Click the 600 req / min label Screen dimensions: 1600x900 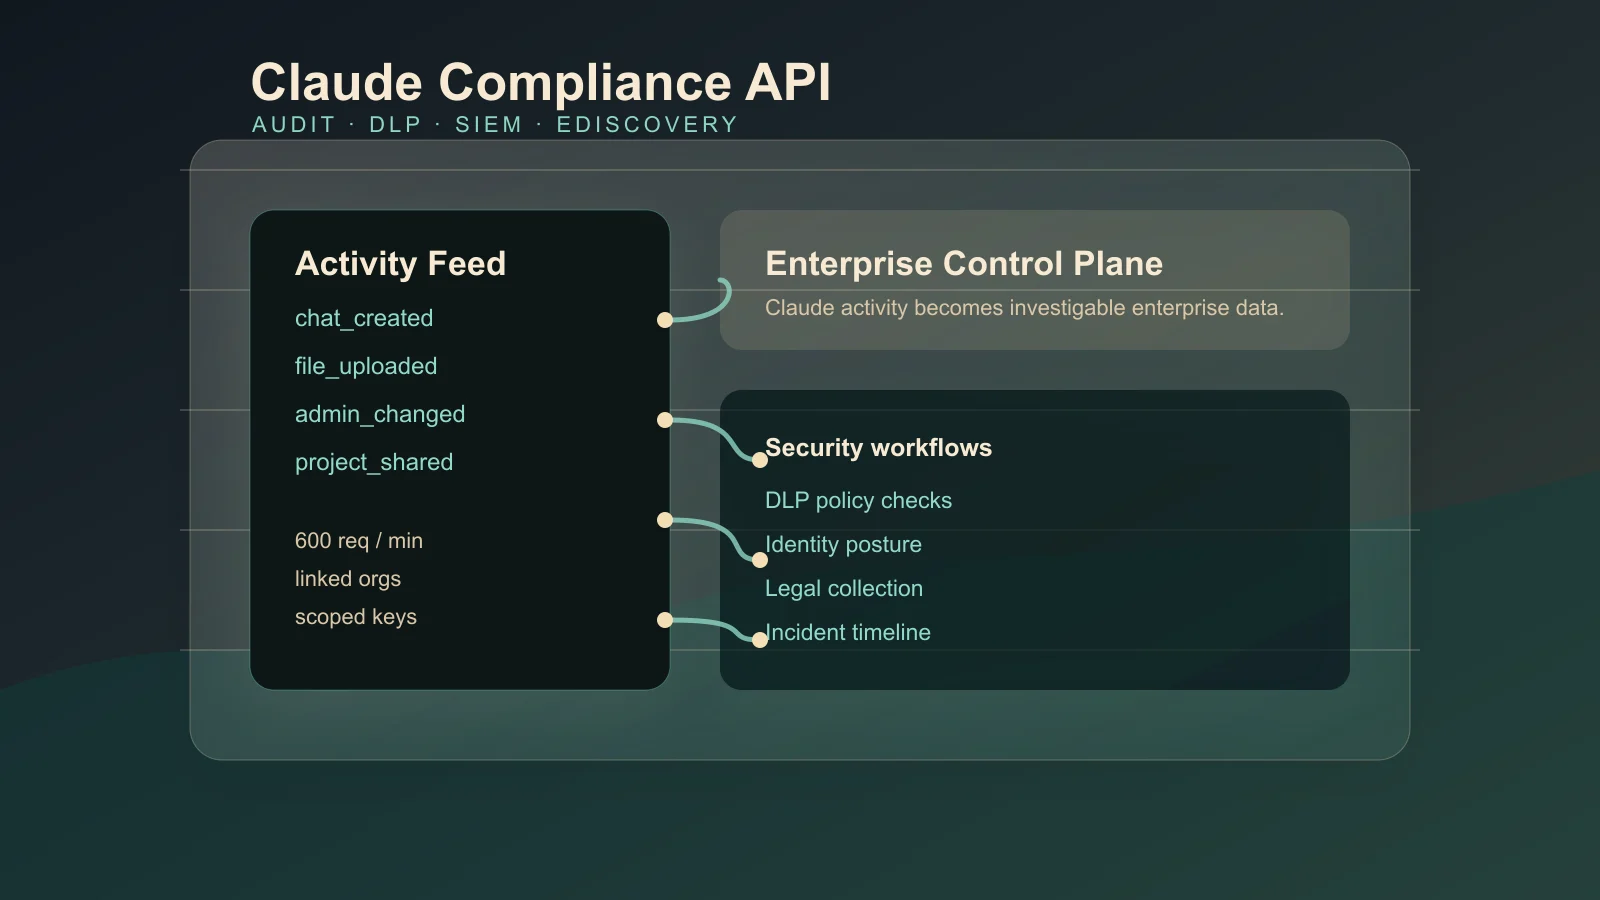pos(359,541)
